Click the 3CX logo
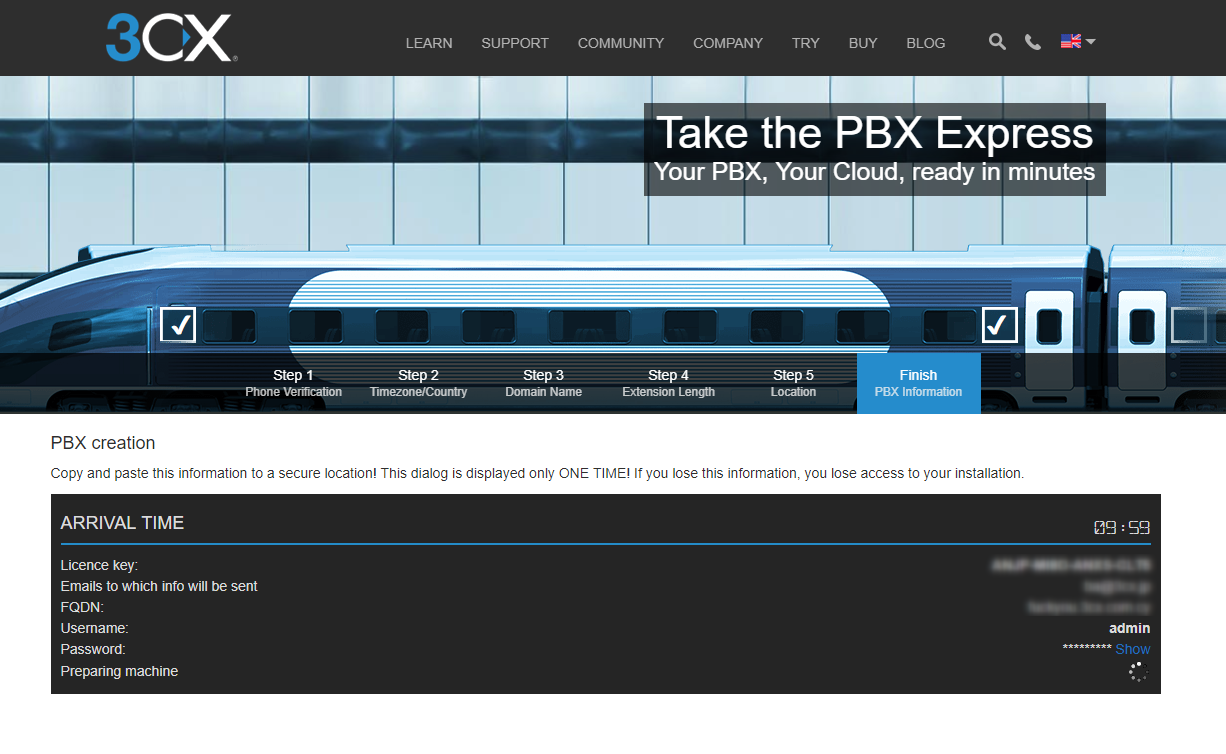The height and width of the screenshot is (754, 1226). pos(171,38)
